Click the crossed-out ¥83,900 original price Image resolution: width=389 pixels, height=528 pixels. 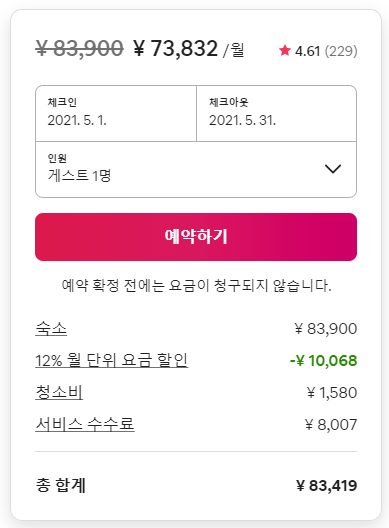click(x=79, y=48)
